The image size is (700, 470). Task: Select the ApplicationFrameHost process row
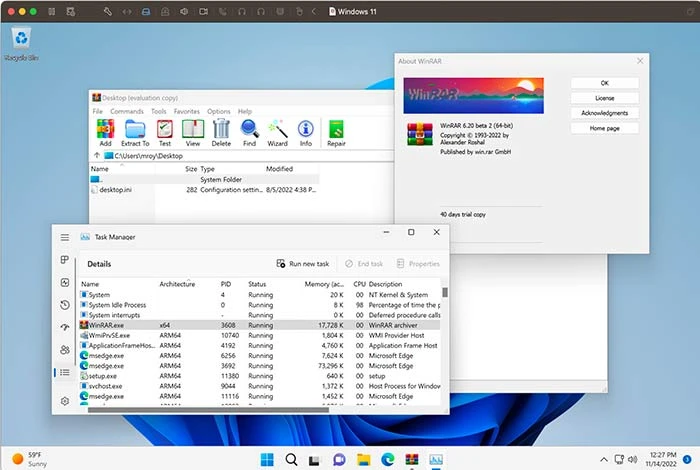tap(259, 345)
